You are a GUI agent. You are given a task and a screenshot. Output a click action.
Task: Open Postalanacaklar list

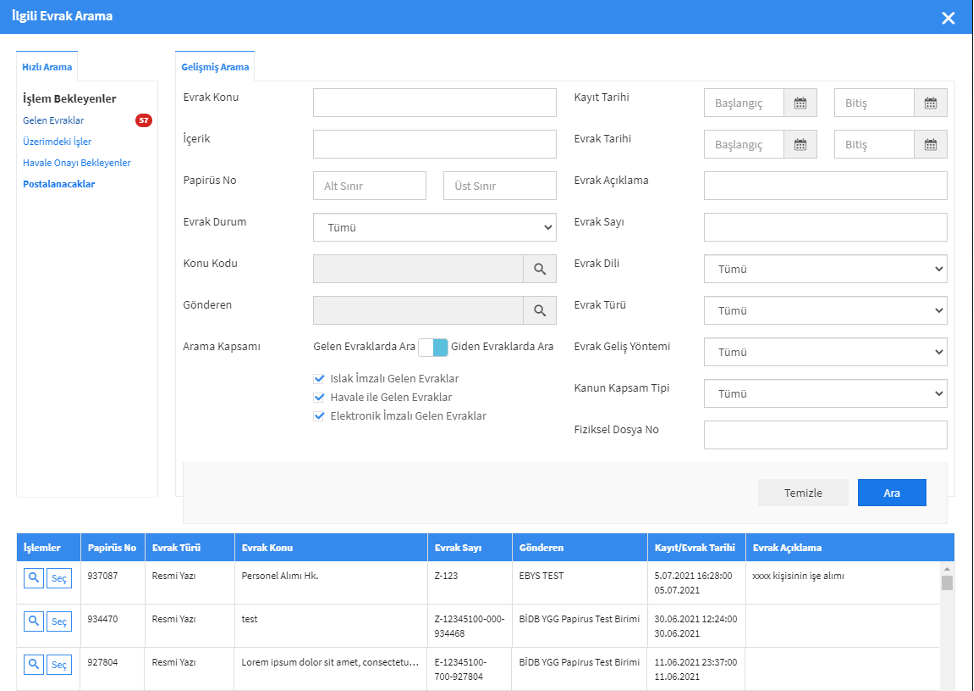59,184
